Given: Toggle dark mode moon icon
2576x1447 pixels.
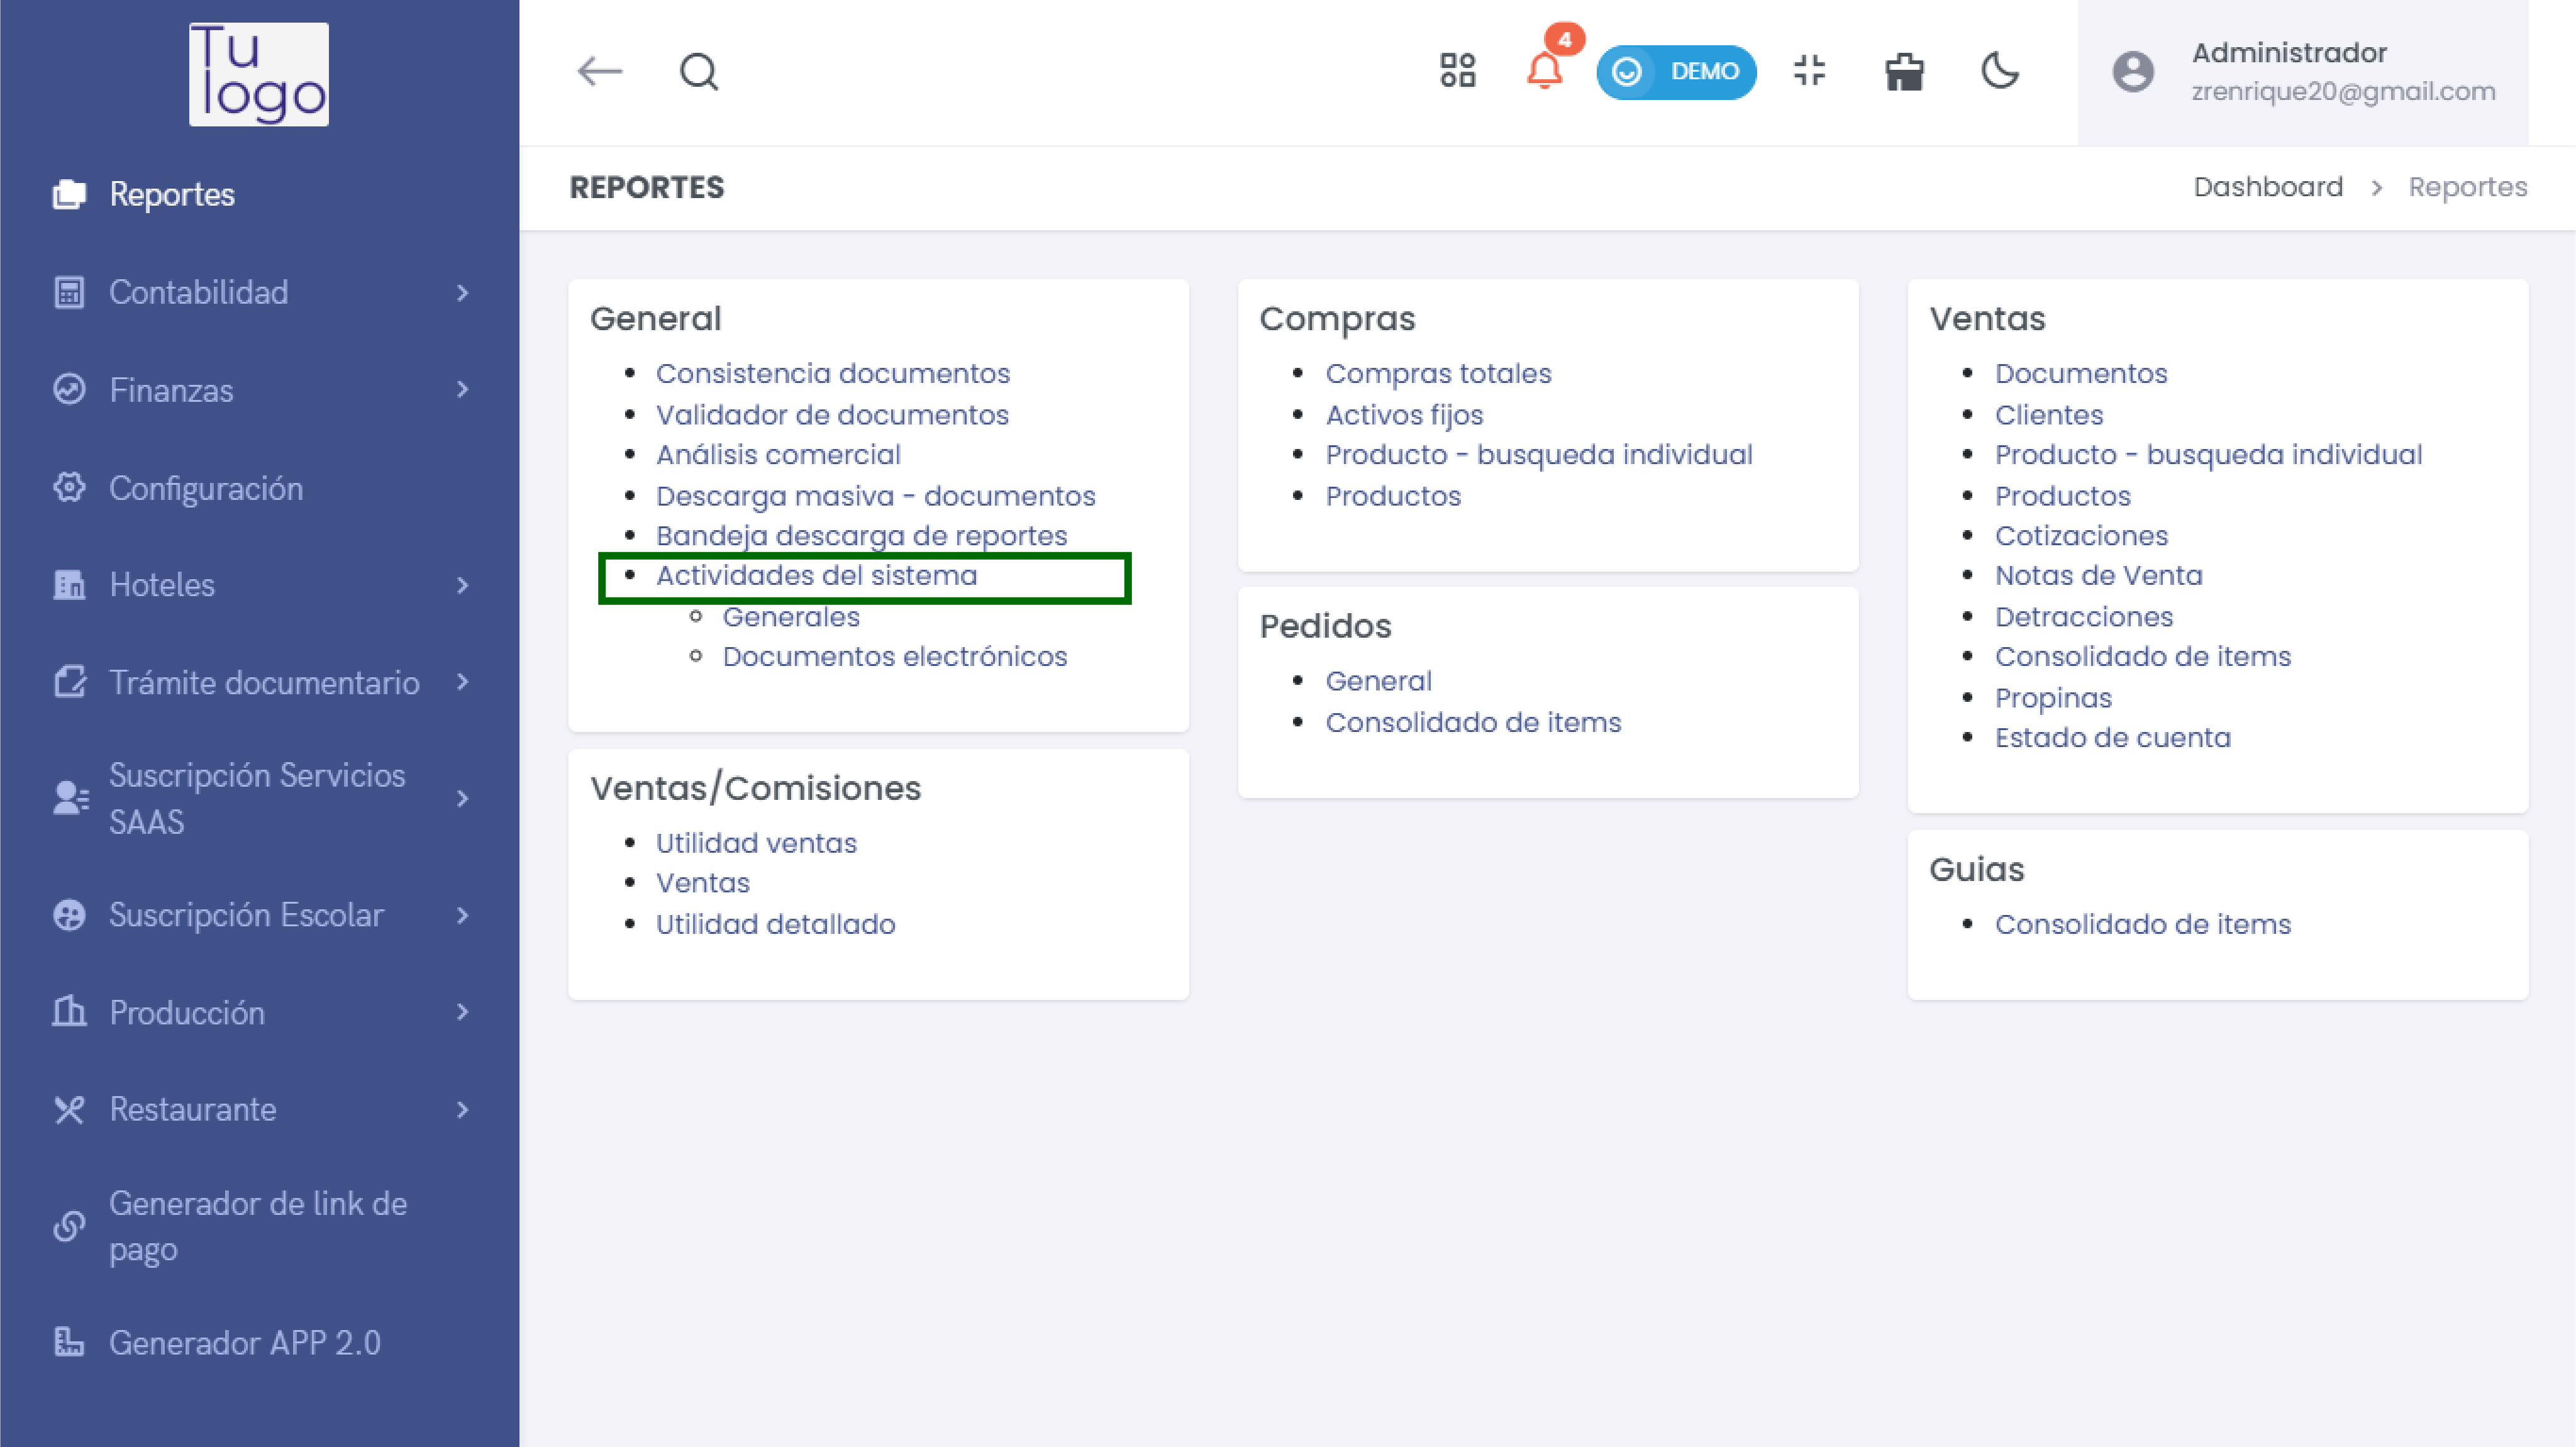Looking at the screenshot, I should coord(2000,71).
